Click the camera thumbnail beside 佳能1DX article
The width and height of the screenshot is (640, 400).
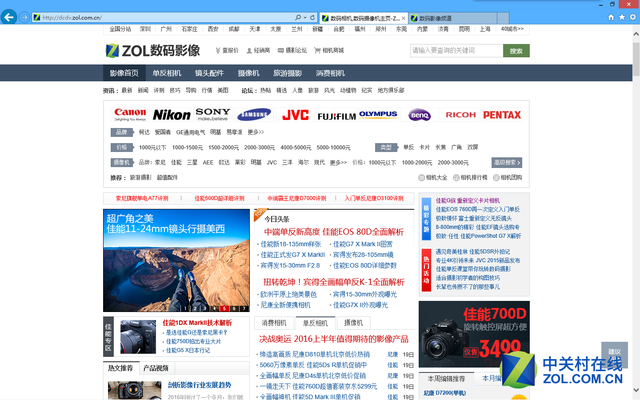[138, 337]
